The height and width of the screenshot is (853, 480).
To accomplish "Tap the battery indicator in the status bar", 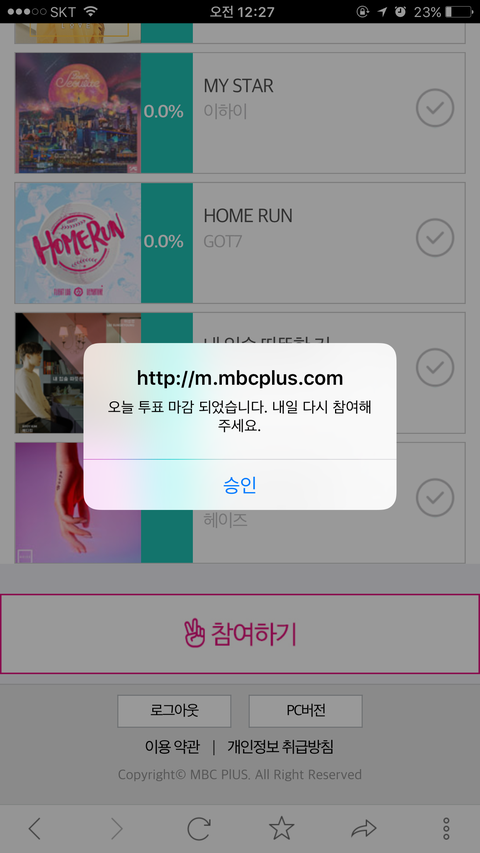I will tap(458, 11).
